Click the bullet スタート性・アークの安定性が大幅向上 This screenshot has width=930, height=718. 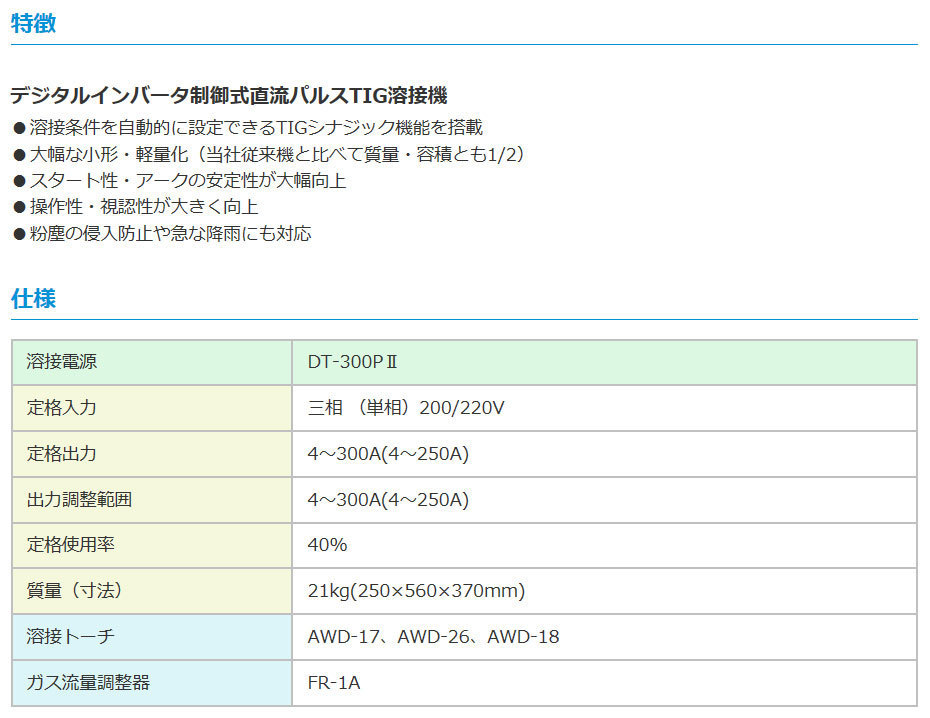[179, 180]
